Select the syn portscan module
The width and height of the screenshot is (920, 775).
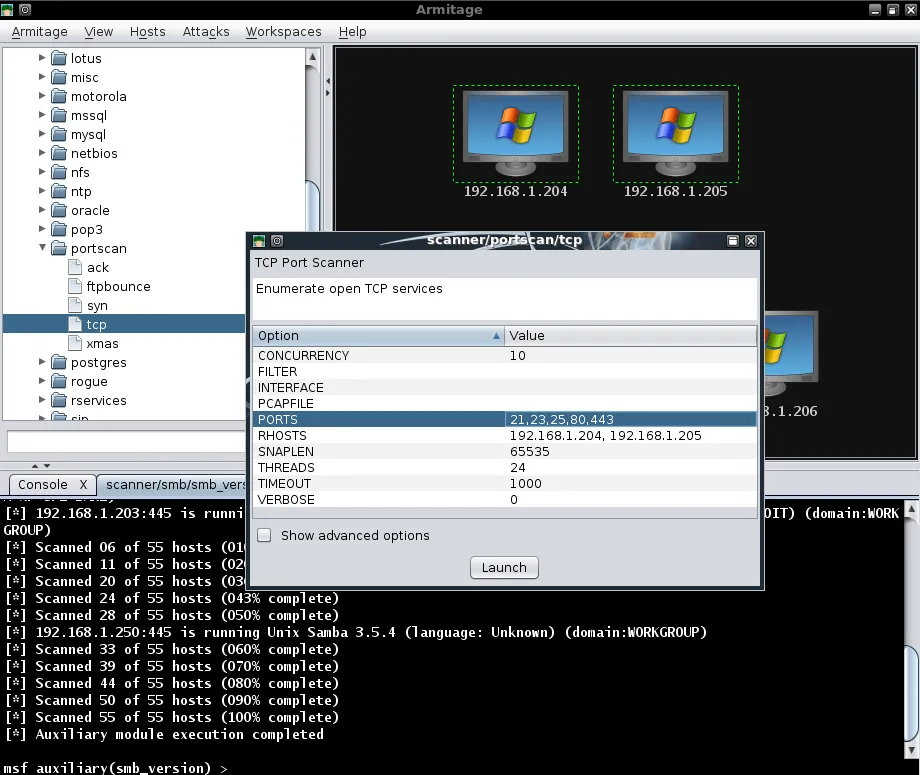coord(97,305)
